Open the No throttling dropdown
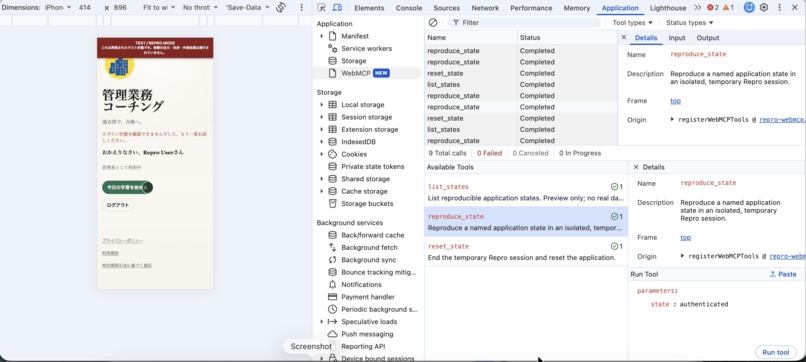 tap(200, 8)
